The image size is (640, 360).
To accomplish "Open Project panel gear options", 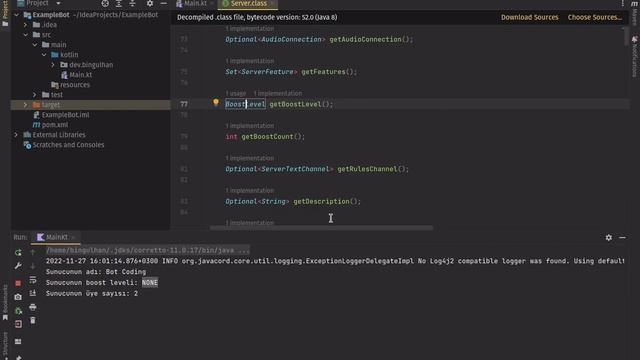I will coord(150,3).
